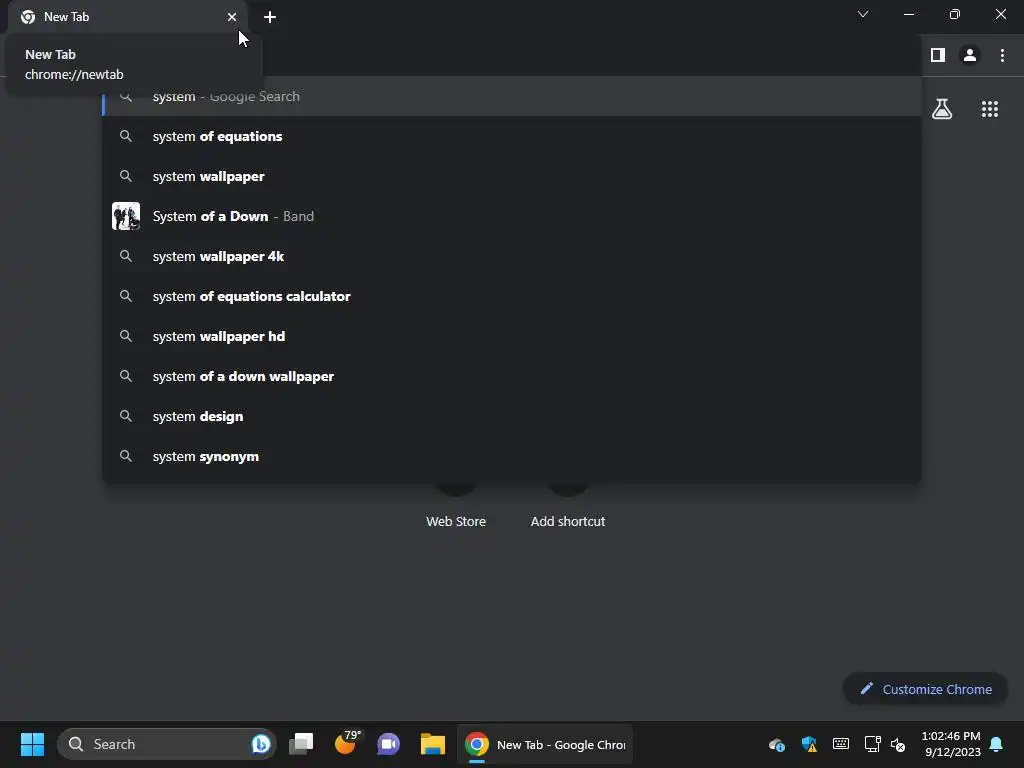Select 'system of equations calculator' suggestion

[x=512, y=296]
